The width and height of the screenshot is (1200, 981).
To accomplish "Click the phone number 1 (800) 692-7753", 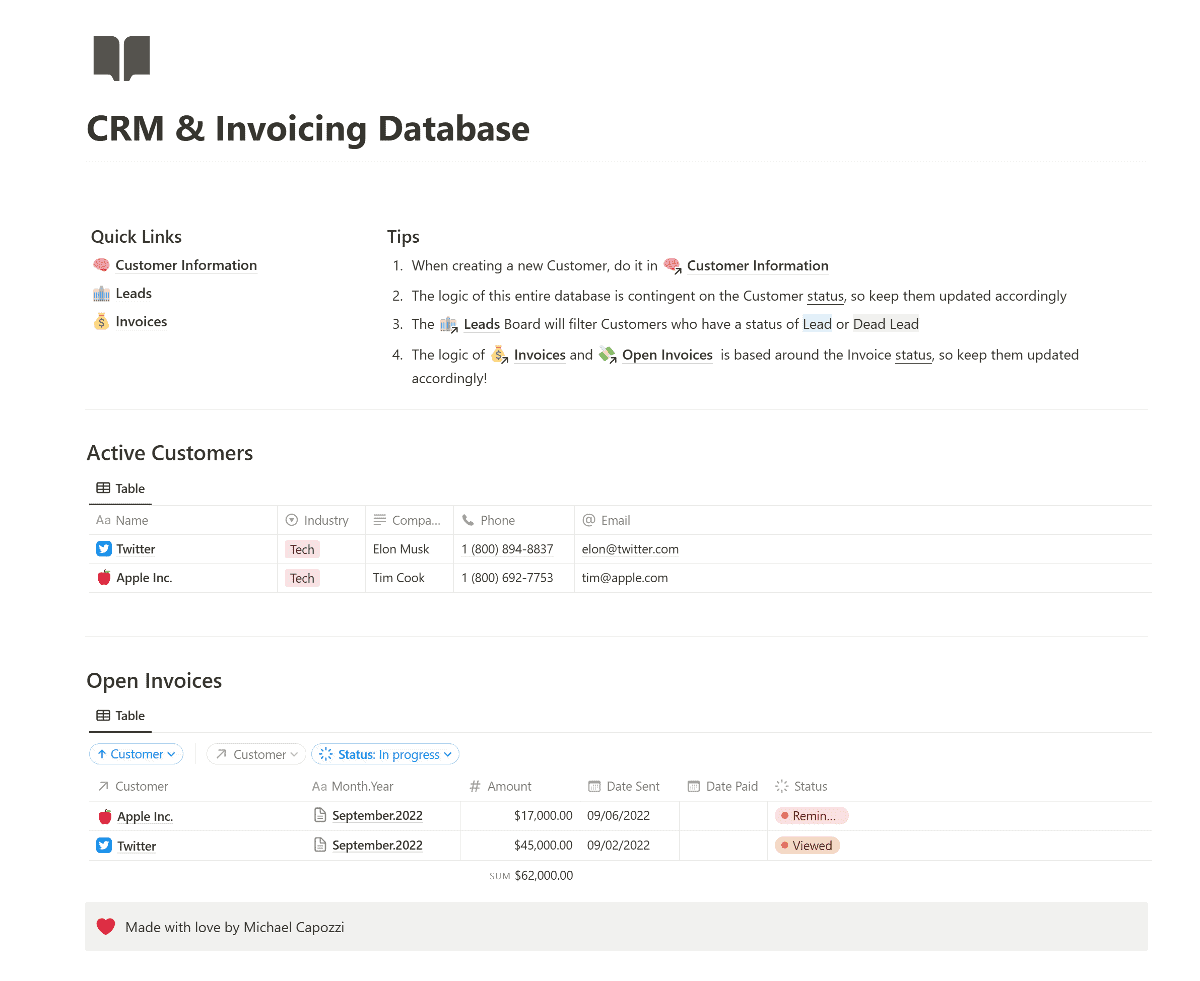I will click(x=507, y=578).
